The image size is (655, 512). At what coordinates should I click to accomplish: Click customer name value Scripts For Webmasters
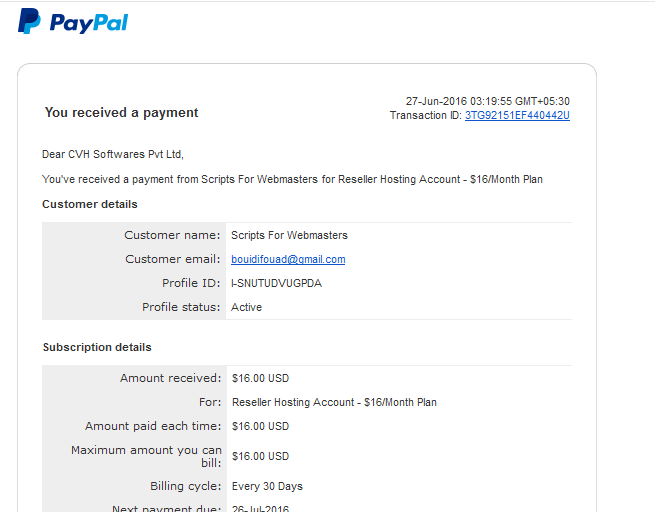point(289,235)
